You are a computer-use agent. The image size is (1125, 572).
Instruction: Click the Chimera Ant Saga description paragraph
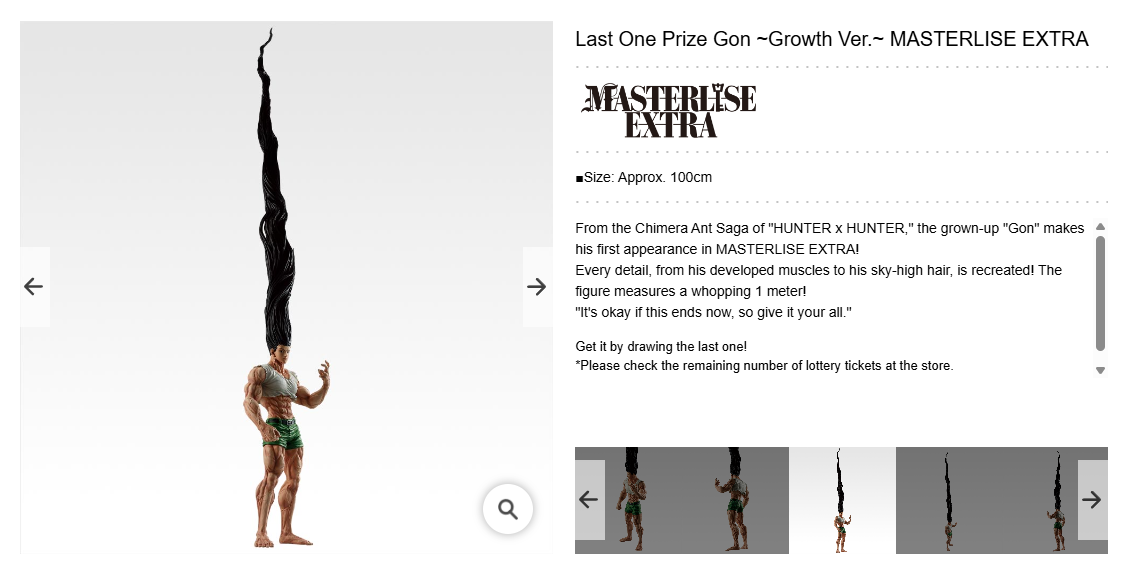pyautogui.click(x=829, y=271)
